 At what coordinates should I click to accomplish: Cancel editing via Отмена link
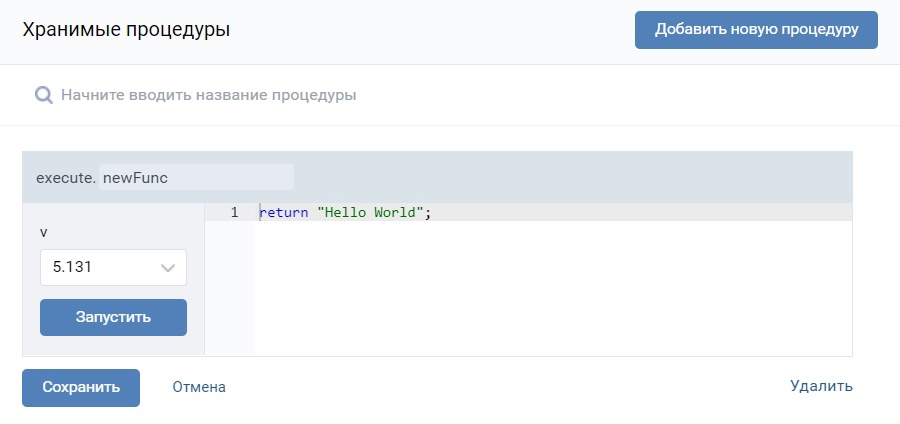click(x=199, y=387)
